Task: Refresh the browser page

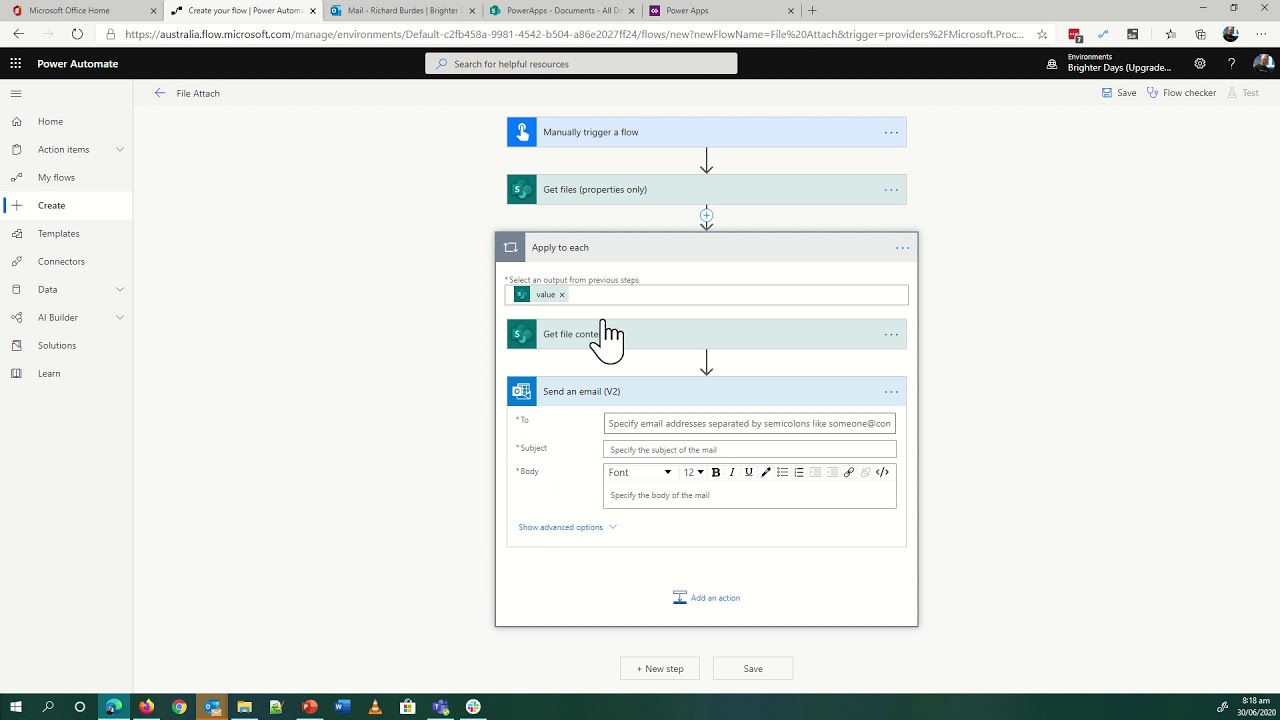Action: (x=77, y=34)
